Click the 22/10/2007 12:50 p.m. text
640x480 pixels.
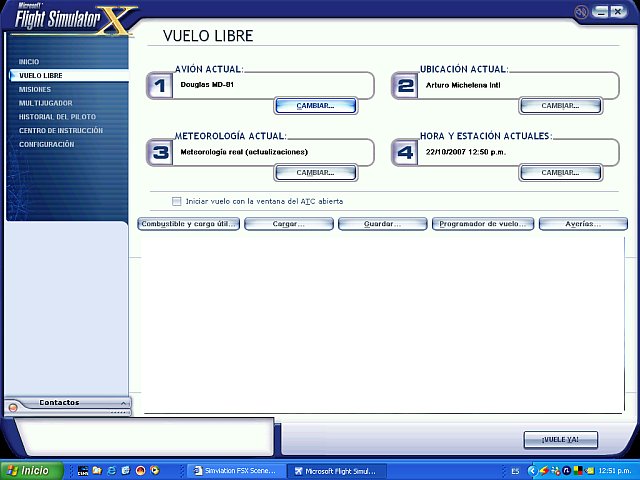pyautogui.click(x=466, y=152)
